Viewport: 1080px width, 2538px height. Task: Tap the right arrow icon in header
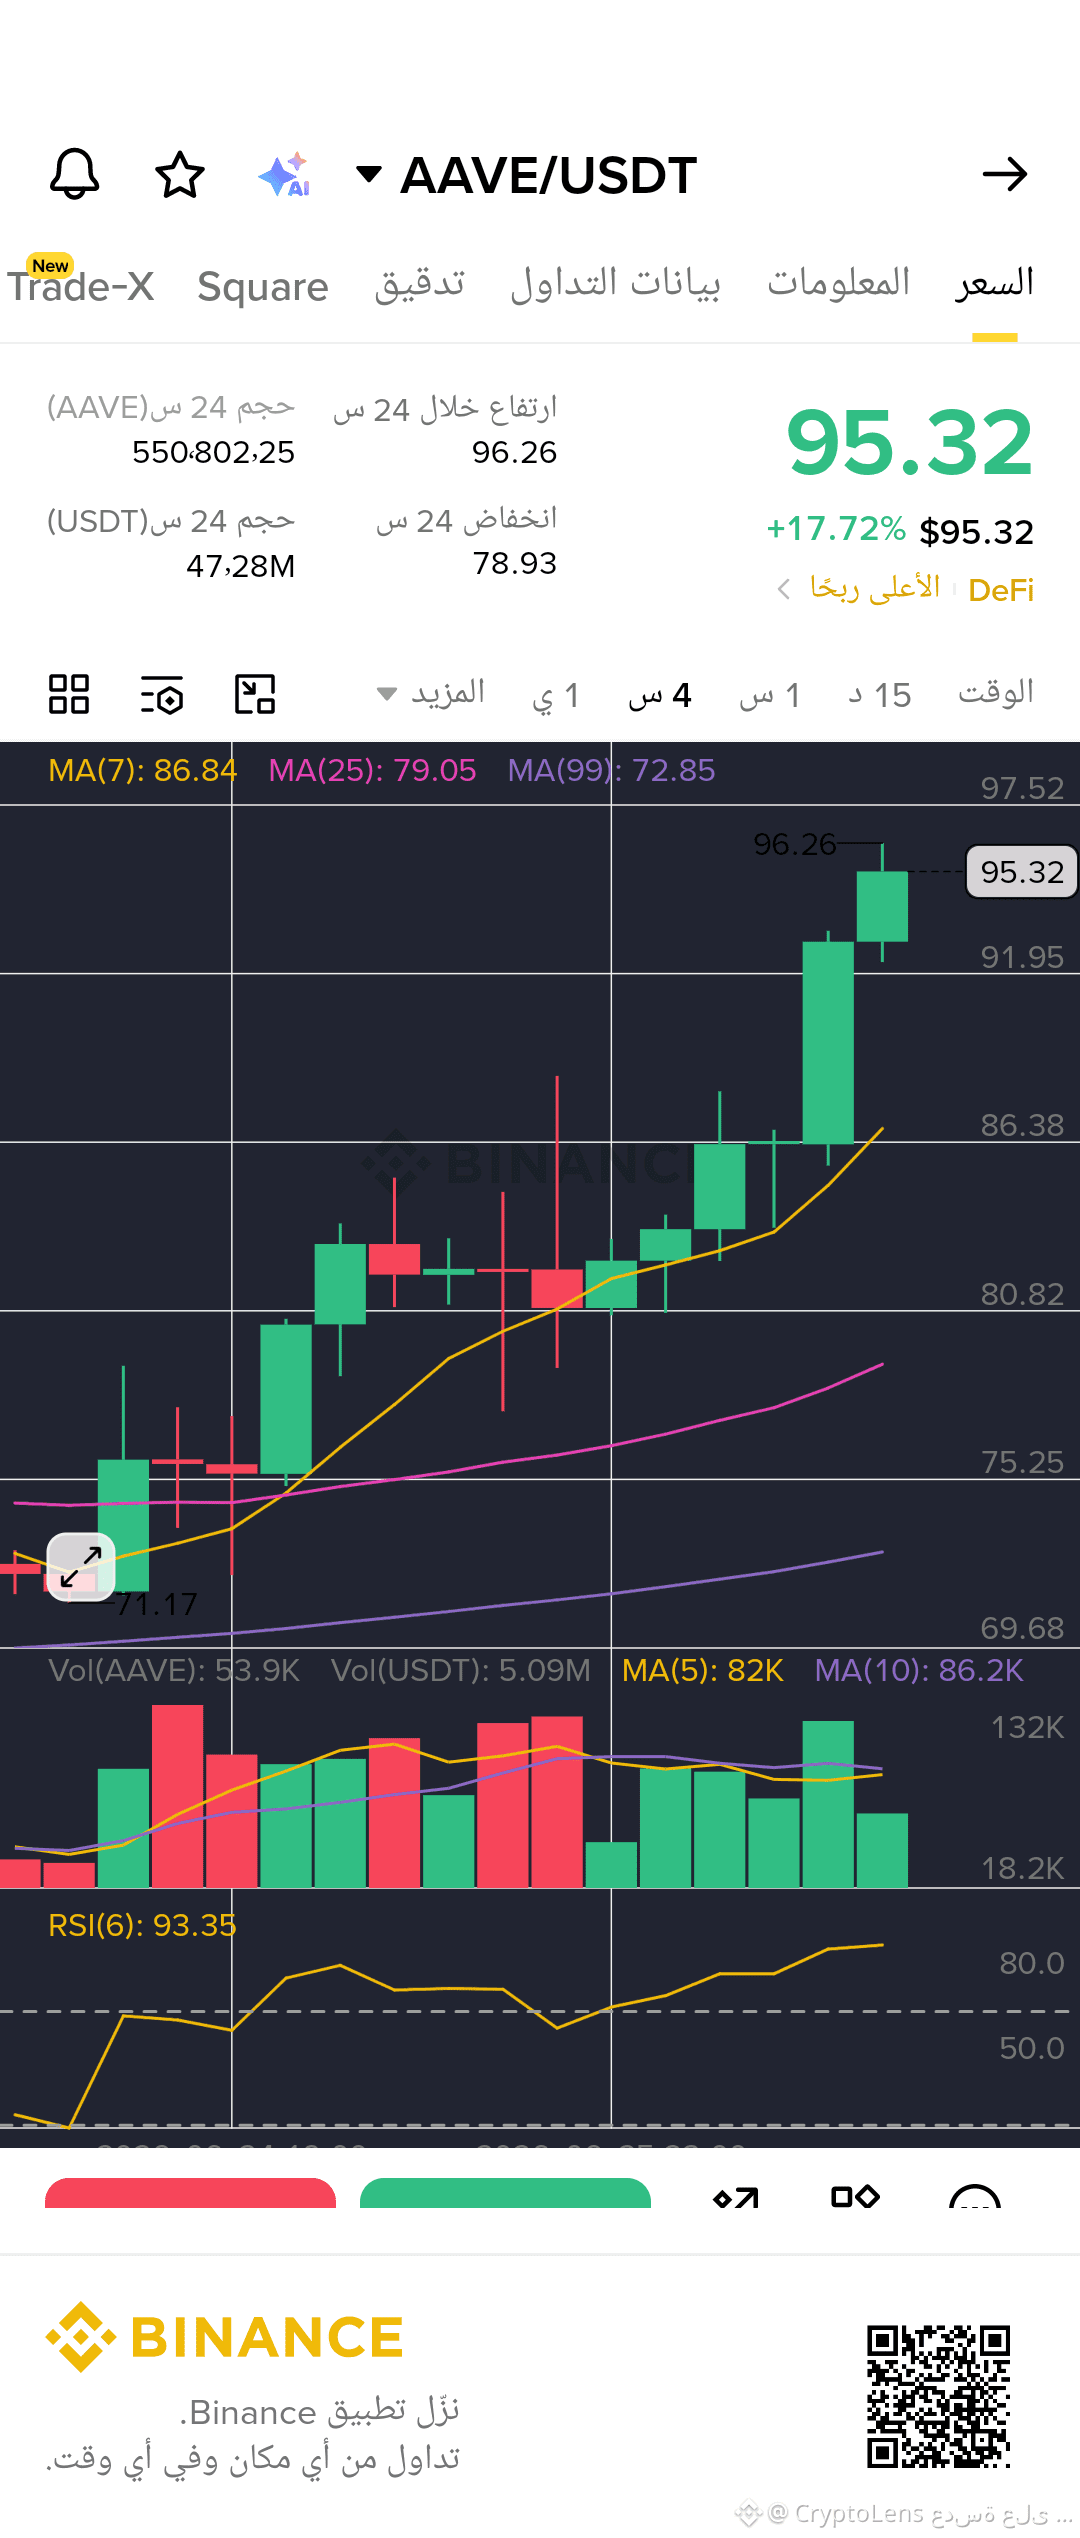coord(1005,175)
